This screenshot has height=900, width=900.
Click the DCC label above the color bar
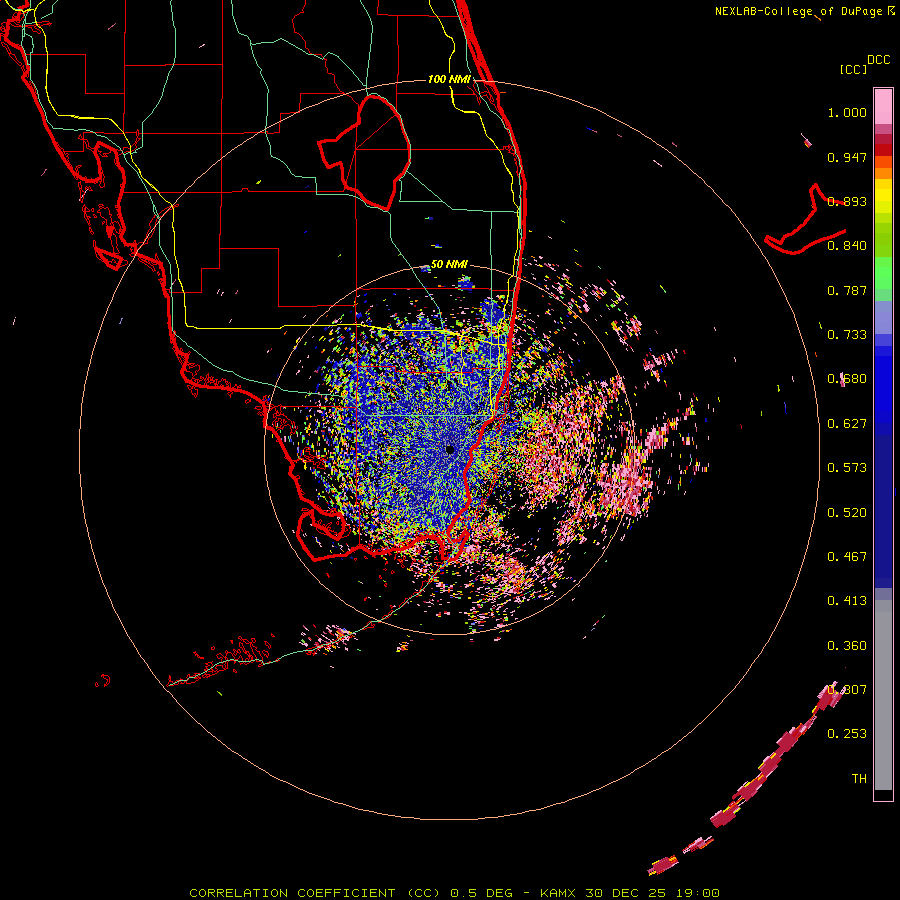(879, 60)
